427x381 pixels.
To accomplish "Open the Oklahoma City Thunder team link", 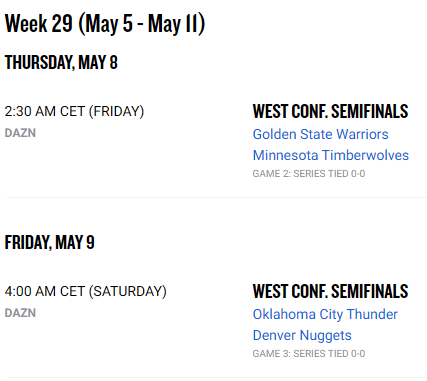I will pyautogui.click(x=325, y=314).
